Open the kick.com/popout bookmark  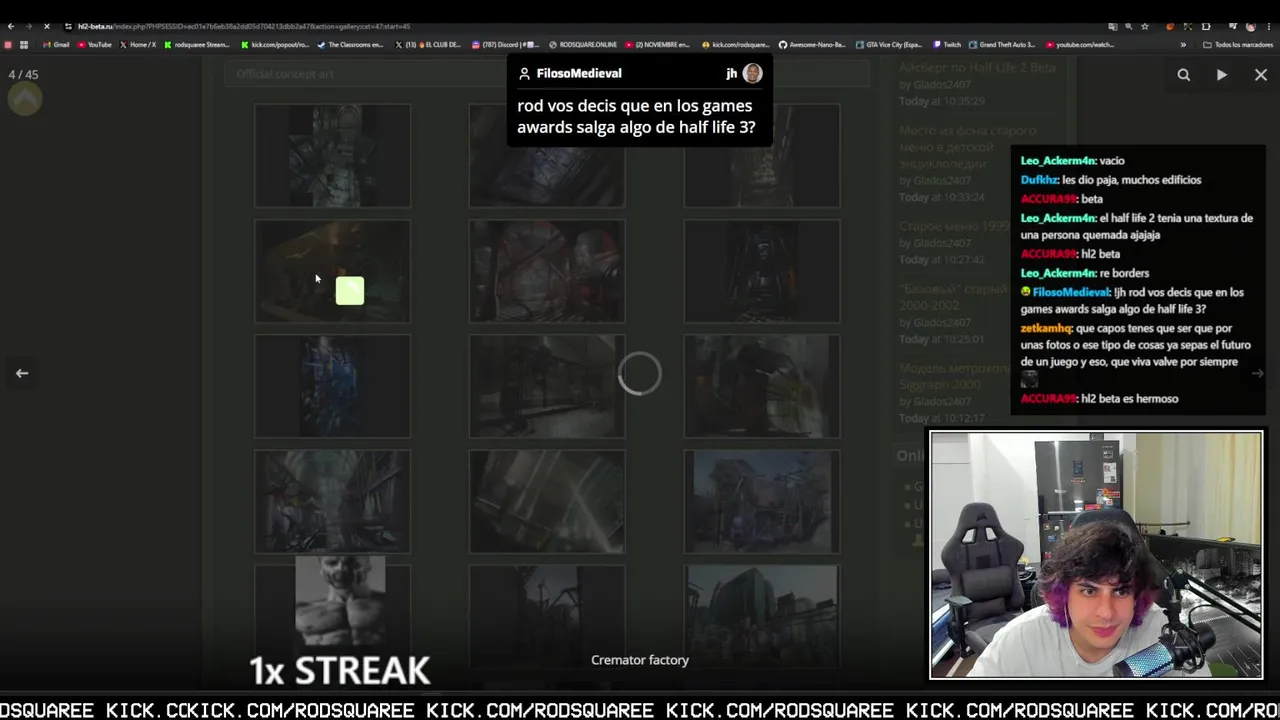(275, 45)
